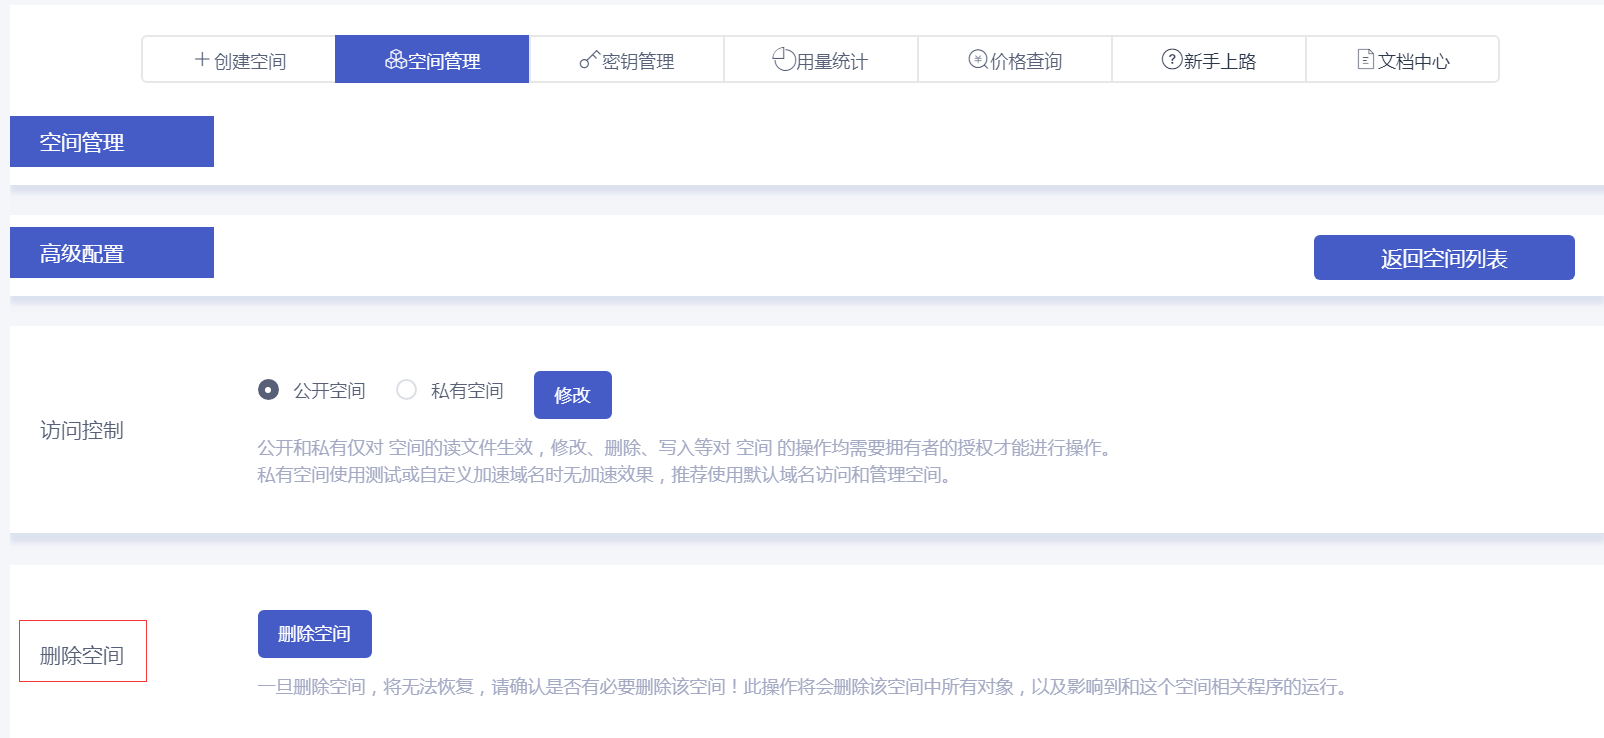Click the 高级配置 section header

click(112, 253)
